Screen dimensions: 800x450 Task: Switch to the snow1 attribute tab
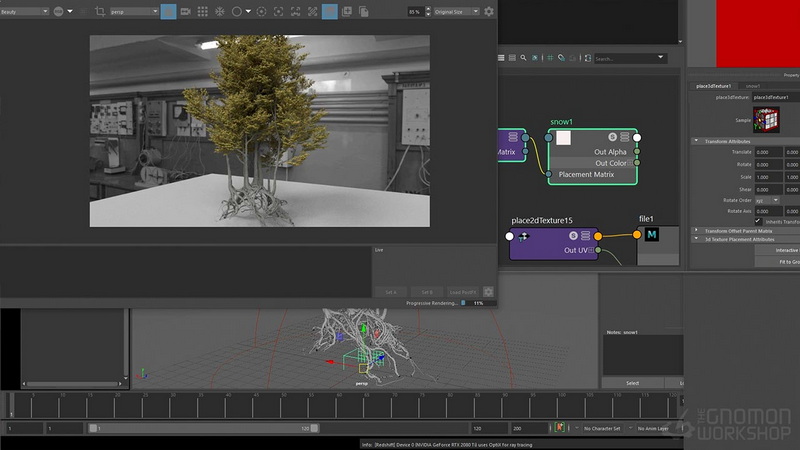click(753, 86)
